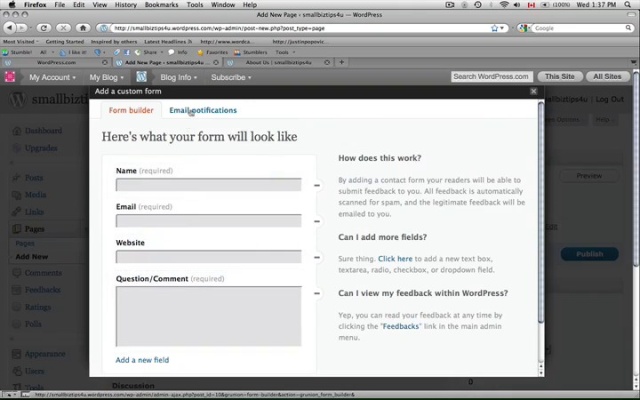Image resolution: width=640 pixels, height=400 pixels.
Task: Close the About Us browser tab
Action: point(327,62)
